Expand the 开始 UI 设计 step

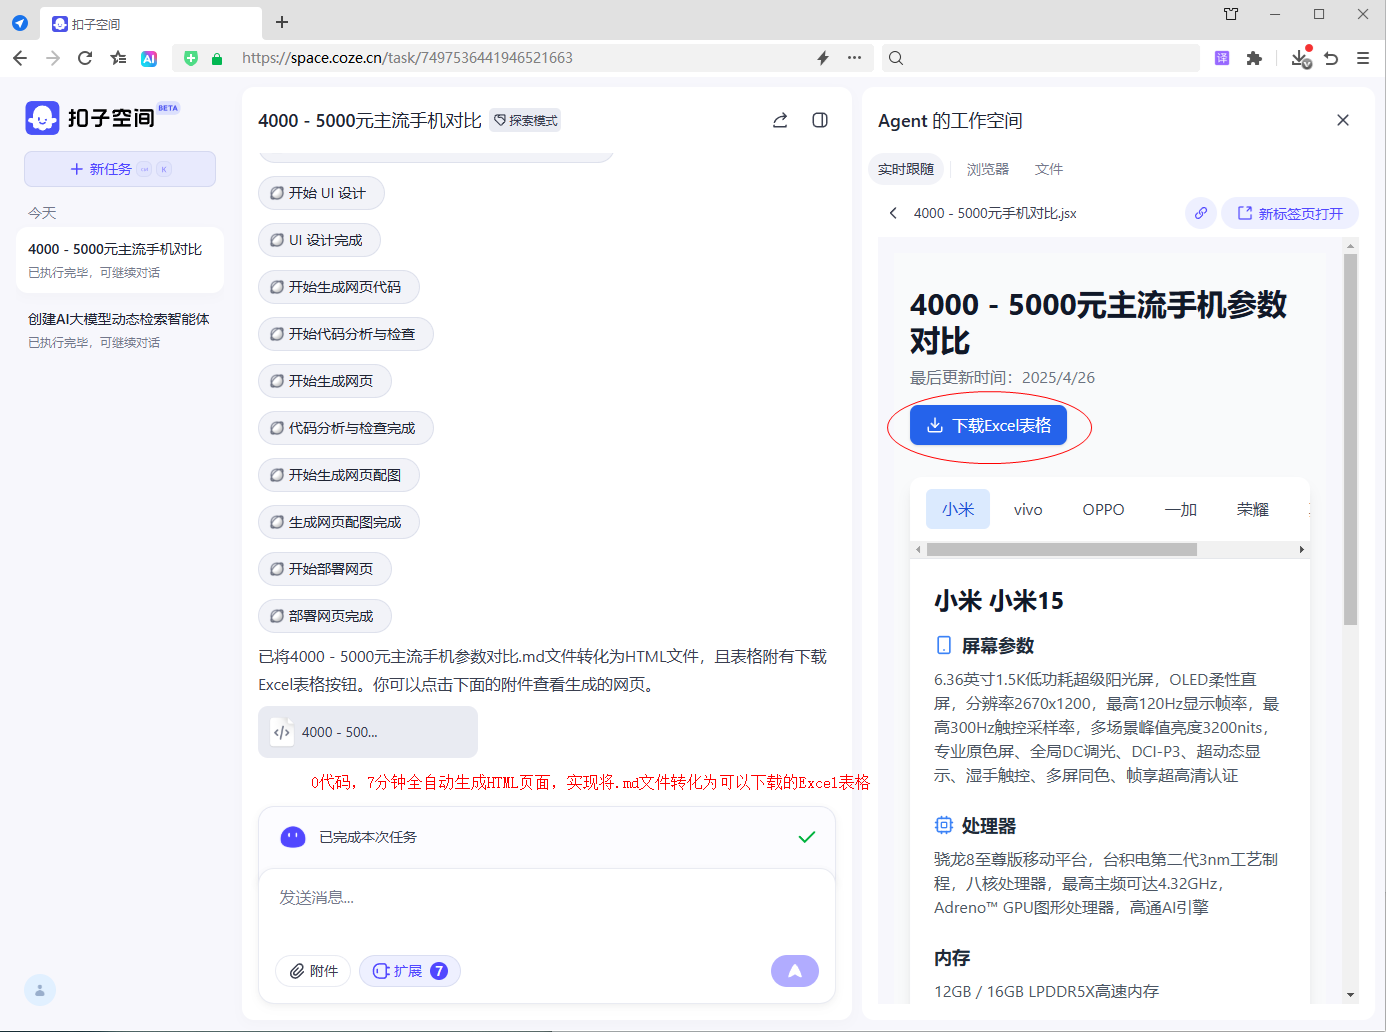pyautogui.click(x=321, y=193)
